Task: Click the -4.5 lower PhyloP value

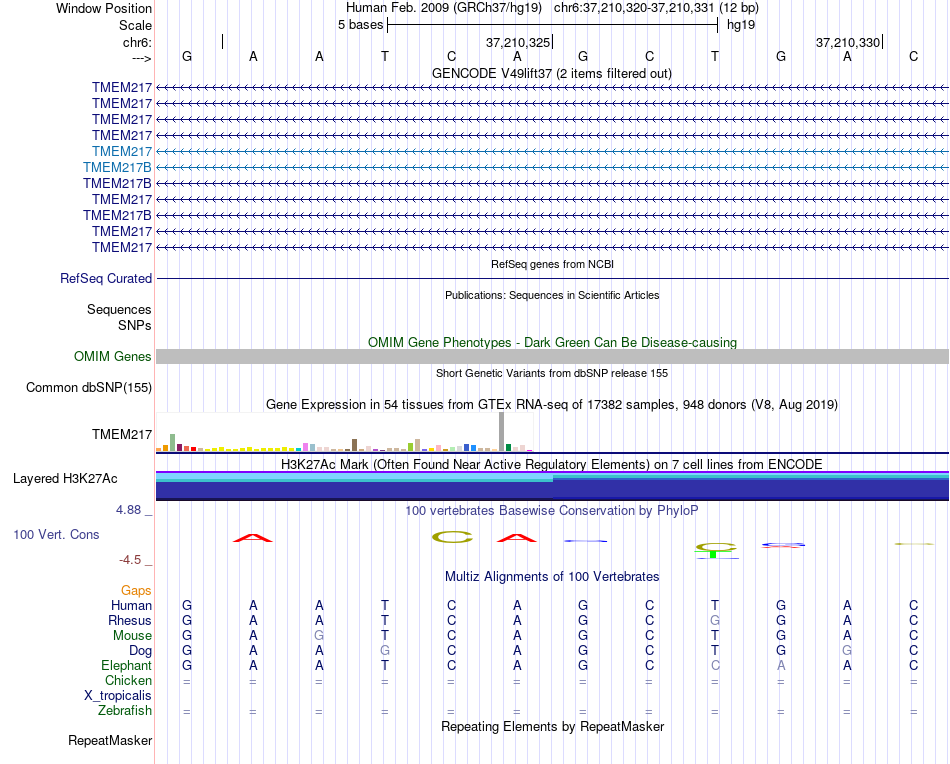Action: [130, 559]
